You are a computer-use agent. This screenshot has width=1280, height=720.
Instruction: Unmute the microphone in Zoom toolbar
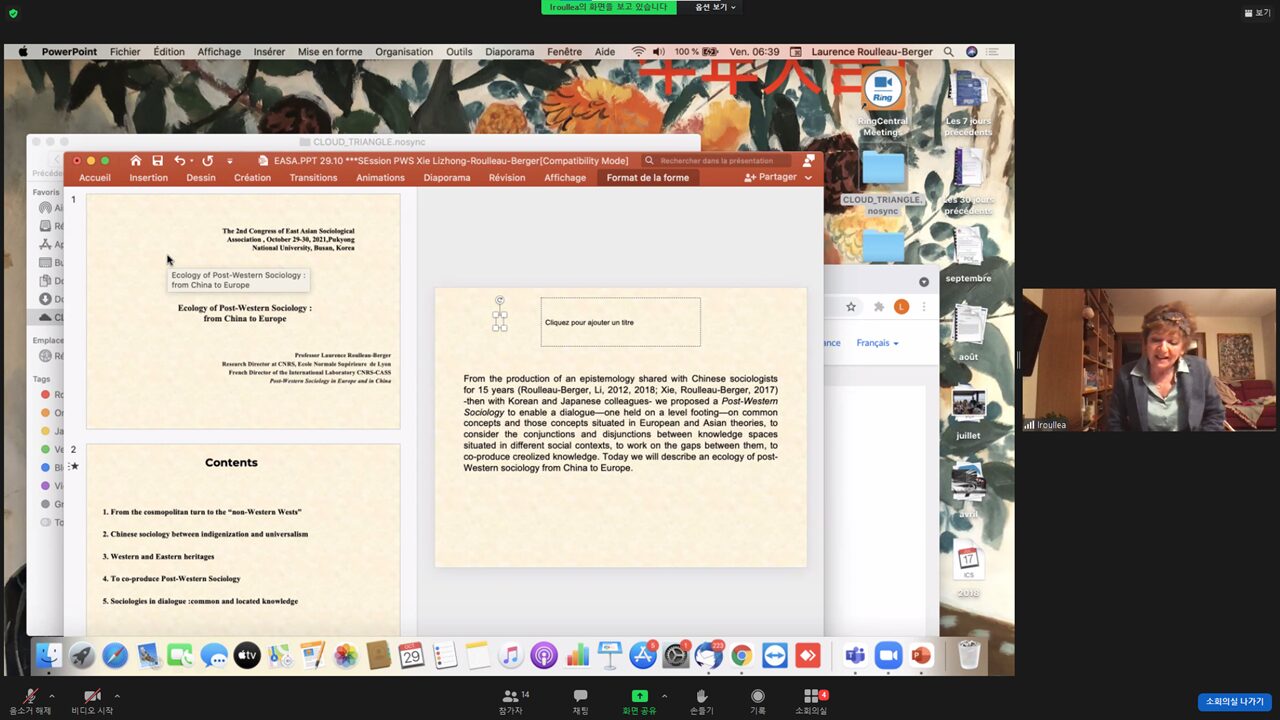click(30, 696)
